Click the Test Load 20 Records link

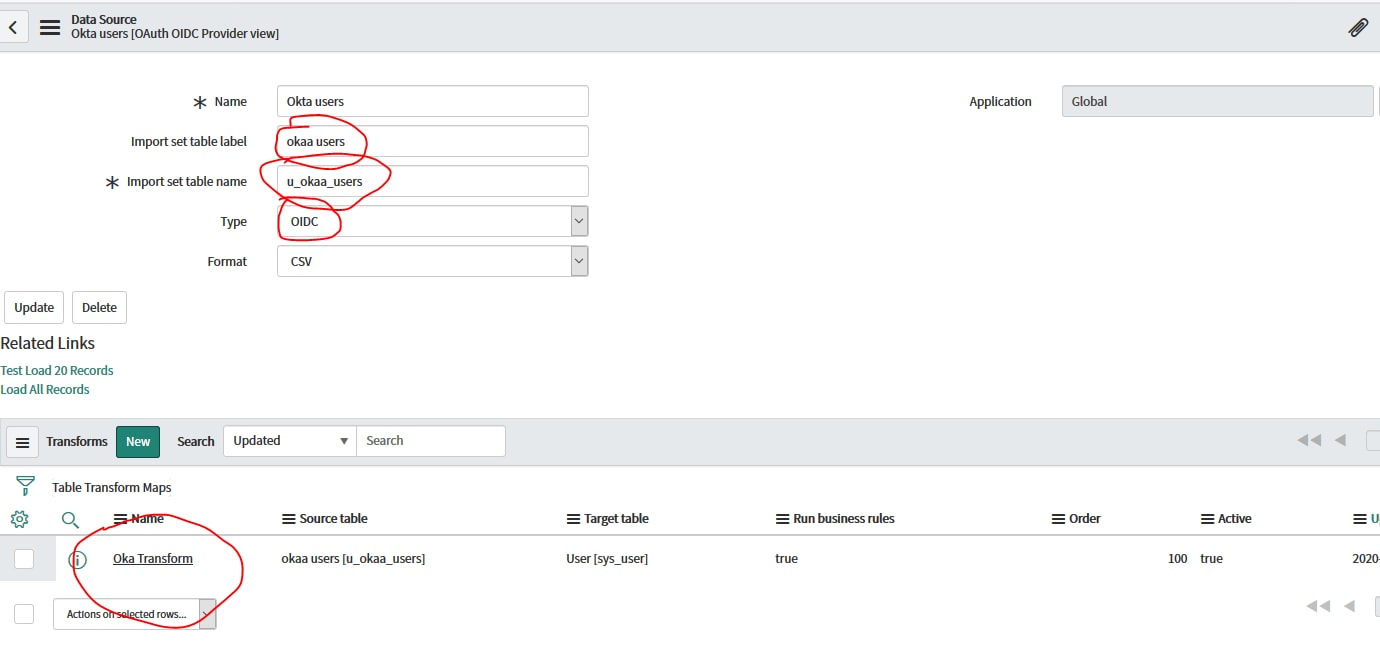pyautogui.click(x=57, y=369)
